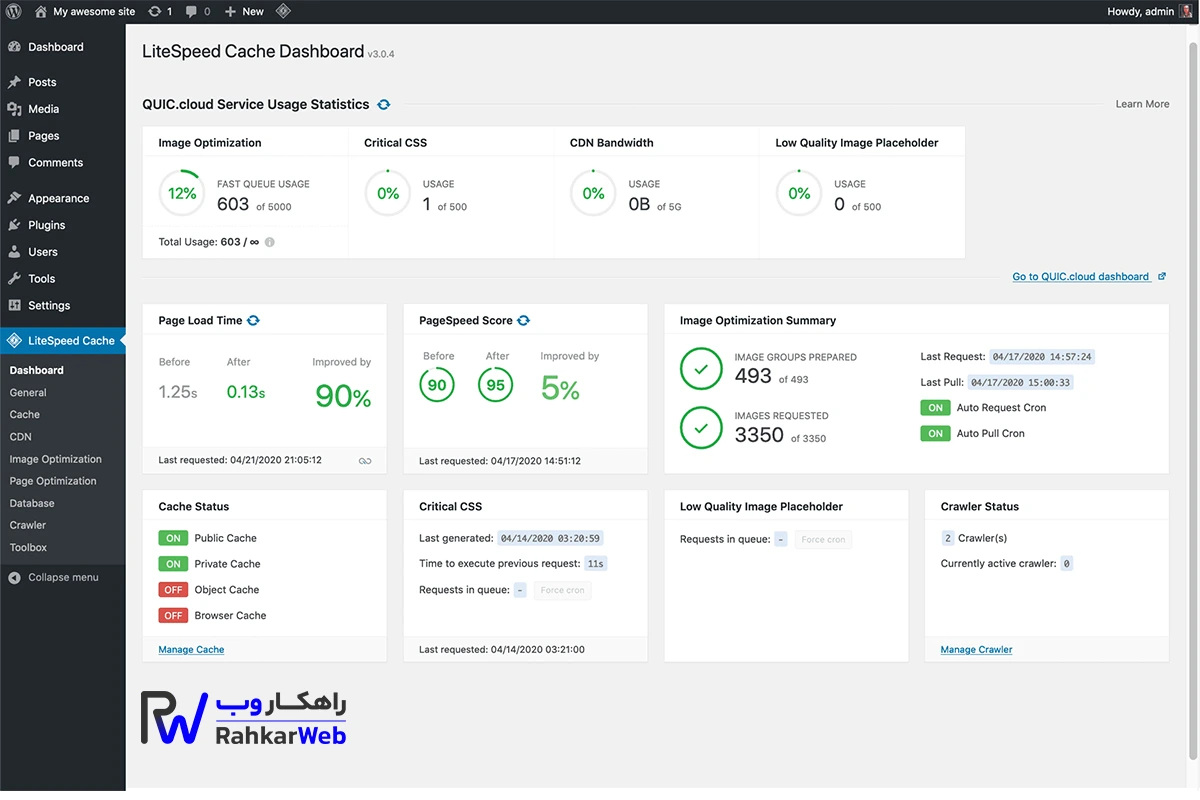Toggle the Public Cache ON badge
Screen dimensions: 1200x800
173,538
